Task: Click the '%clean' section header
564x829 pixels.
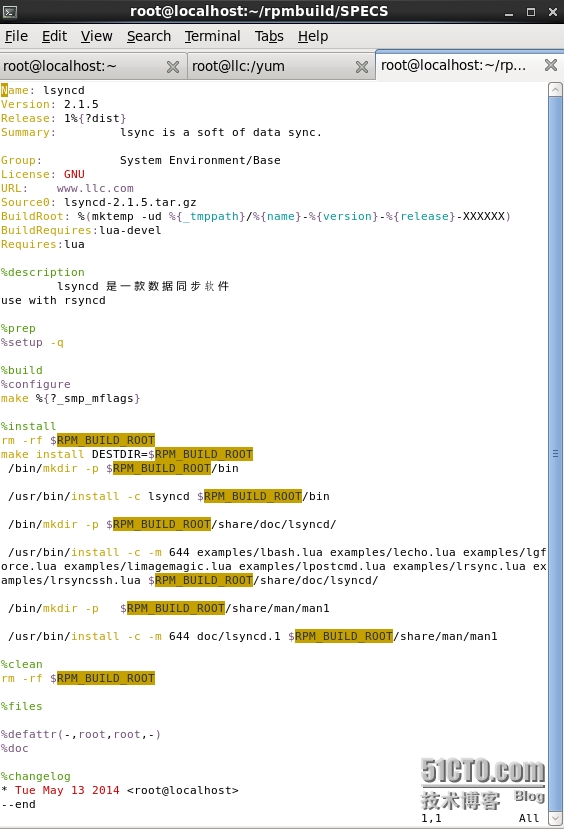Action: tap(22, 664)
